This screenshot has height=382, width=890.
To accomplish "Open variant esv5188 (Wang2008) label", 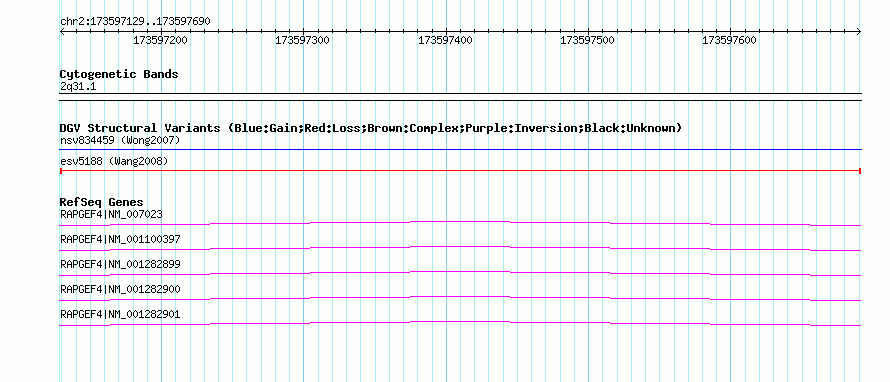I will pos(114,162).
